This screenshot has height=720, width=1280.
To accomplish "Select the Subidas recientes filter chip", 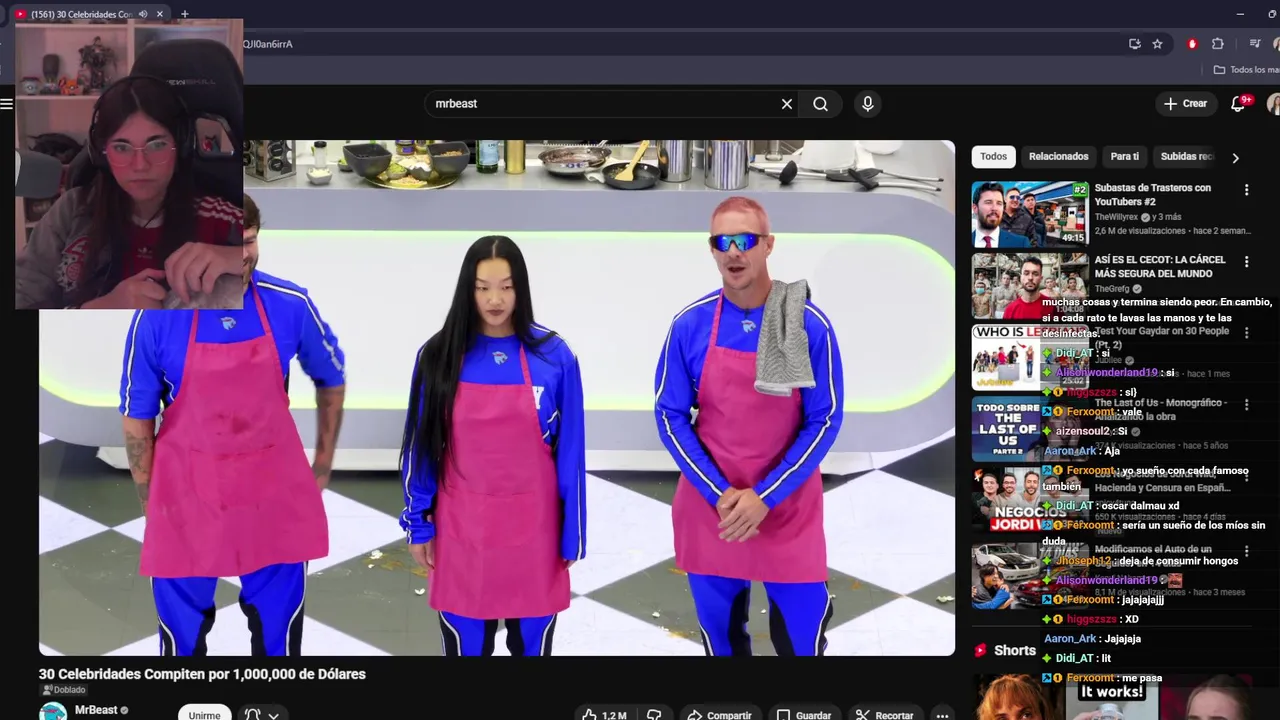I will click(1187, 157).
